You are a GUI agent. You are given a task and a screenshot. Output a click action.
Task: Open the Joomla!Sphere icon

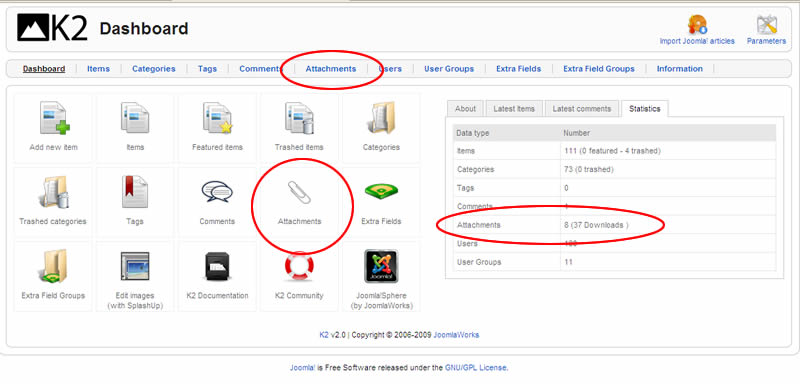click(381, 266)
